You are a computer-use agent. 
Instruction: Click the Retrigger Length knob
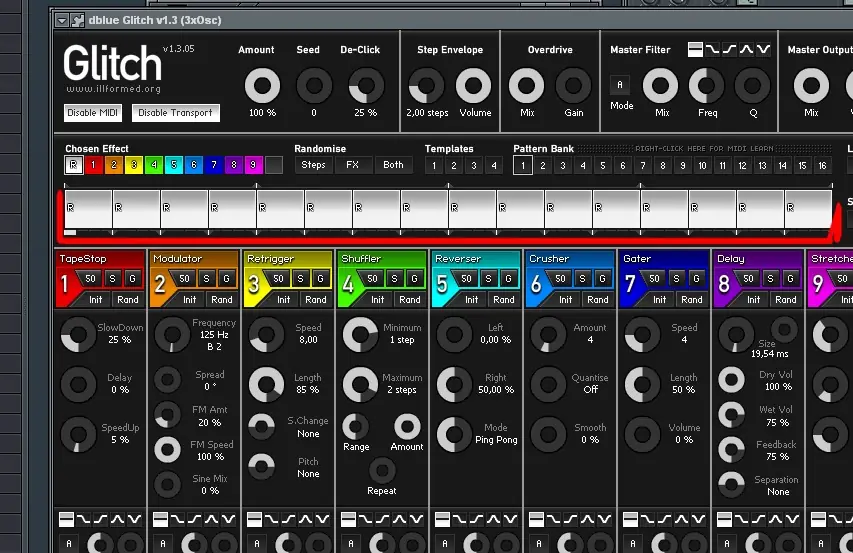266,384
